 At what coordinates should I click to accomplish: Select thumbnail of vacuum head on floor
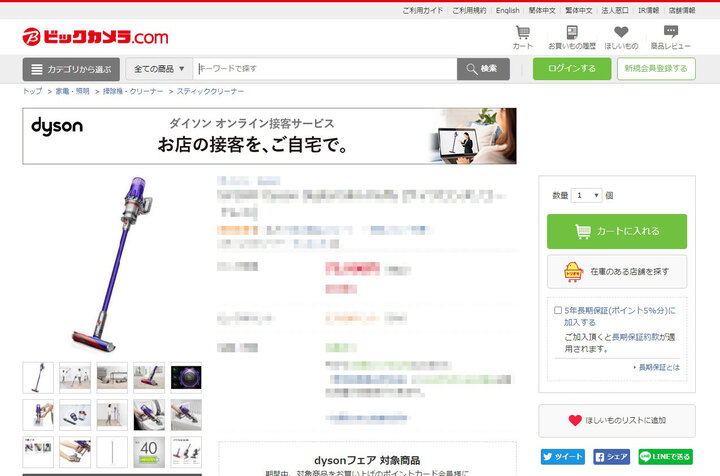click(x=149, y=377)
